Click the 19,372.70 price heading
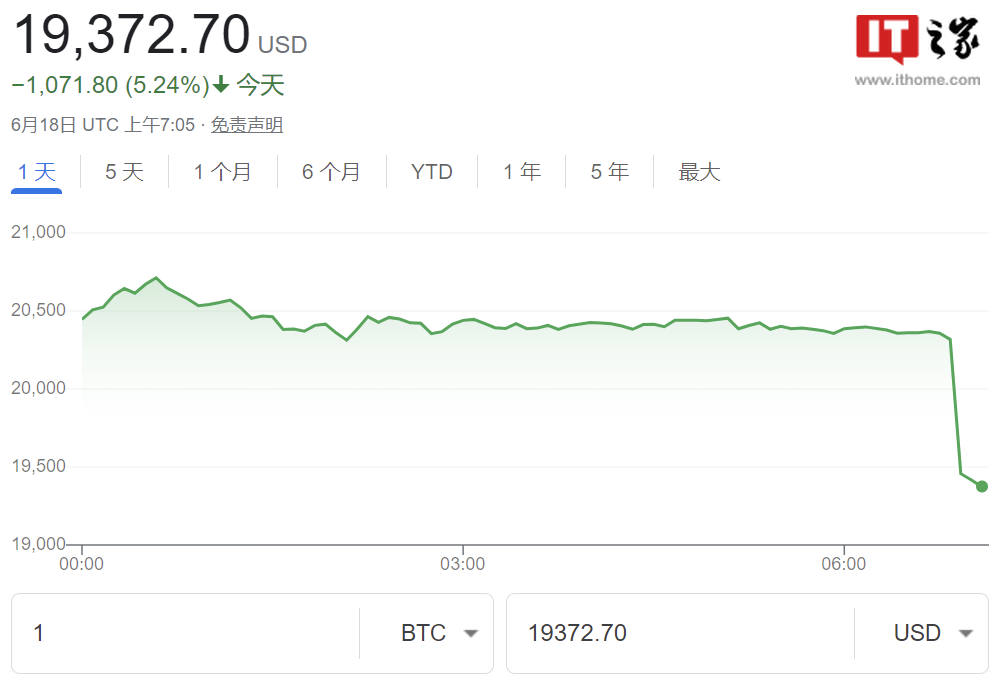 131,36
